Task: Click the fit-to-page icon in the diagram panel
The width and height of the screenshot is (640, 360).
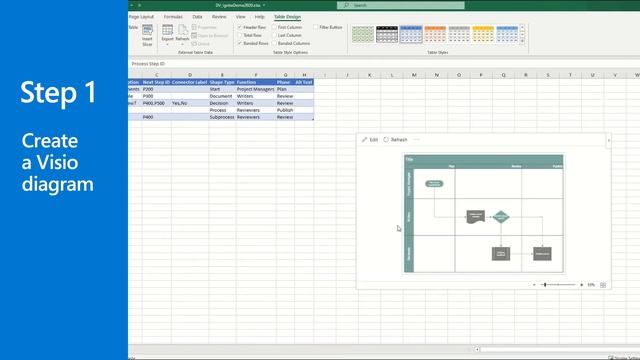Action: coord(603,285)
